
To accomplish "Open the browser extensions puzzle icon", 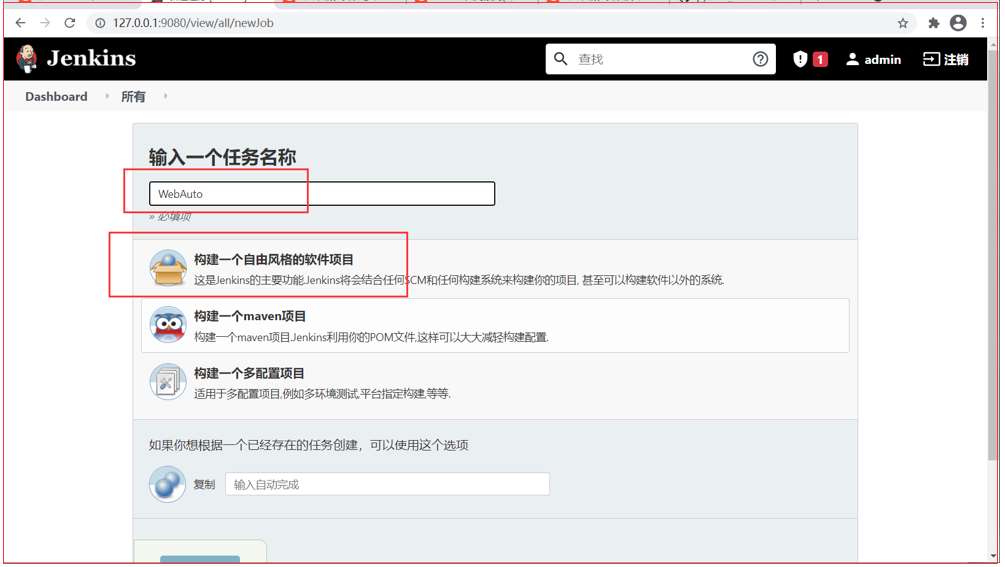I will [x=933, y=23].
